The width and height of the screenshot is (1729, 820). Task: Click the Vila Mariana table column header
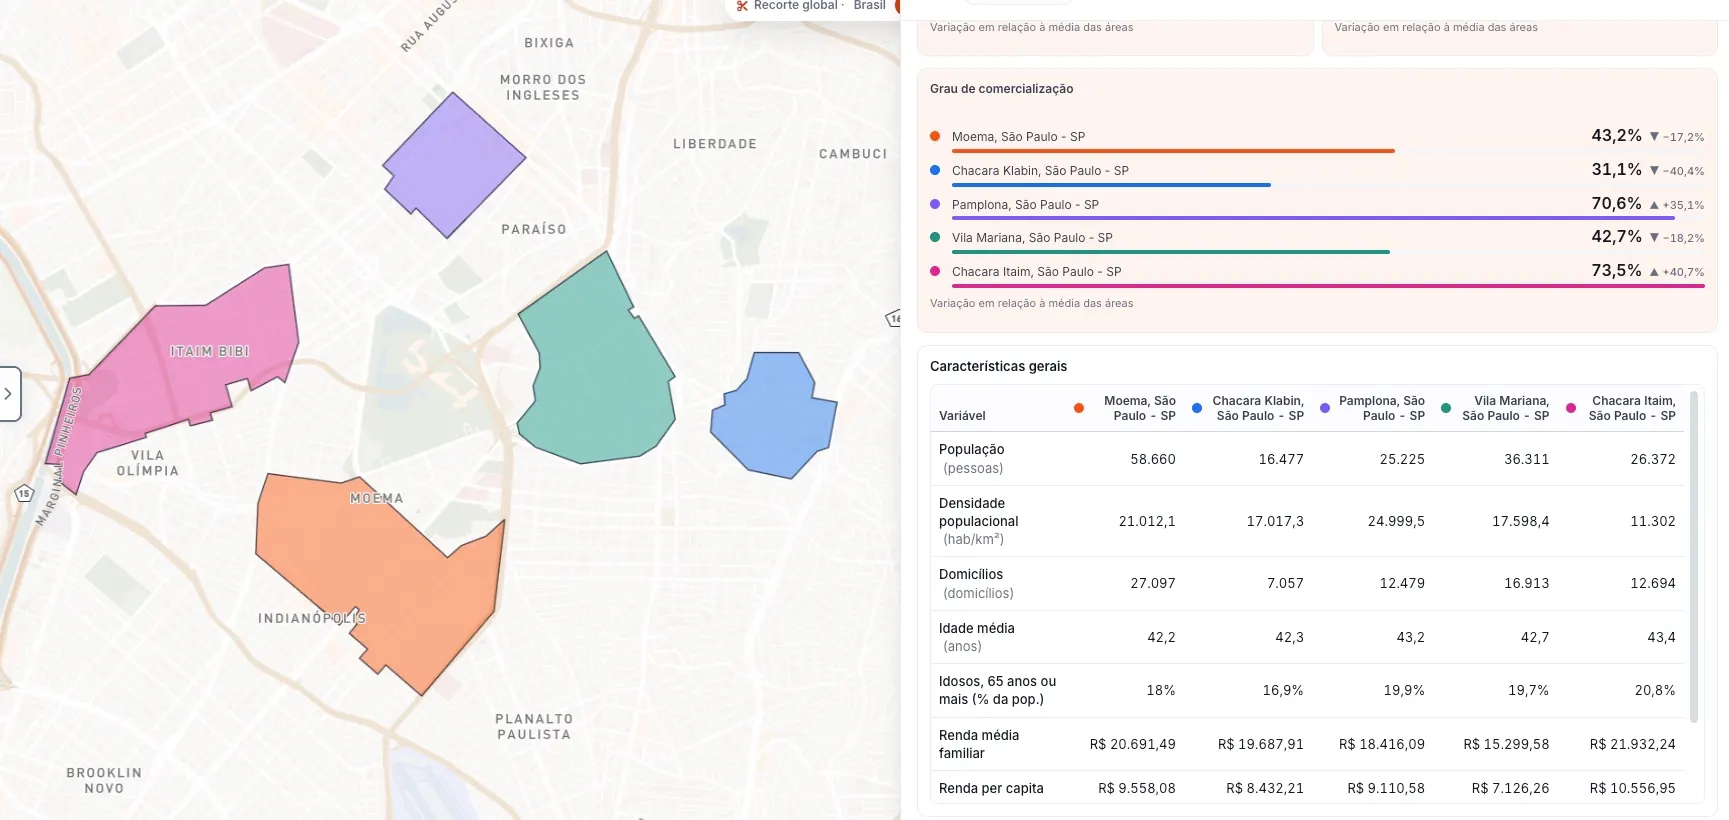pyautogui.click(x=1505, y=408)
